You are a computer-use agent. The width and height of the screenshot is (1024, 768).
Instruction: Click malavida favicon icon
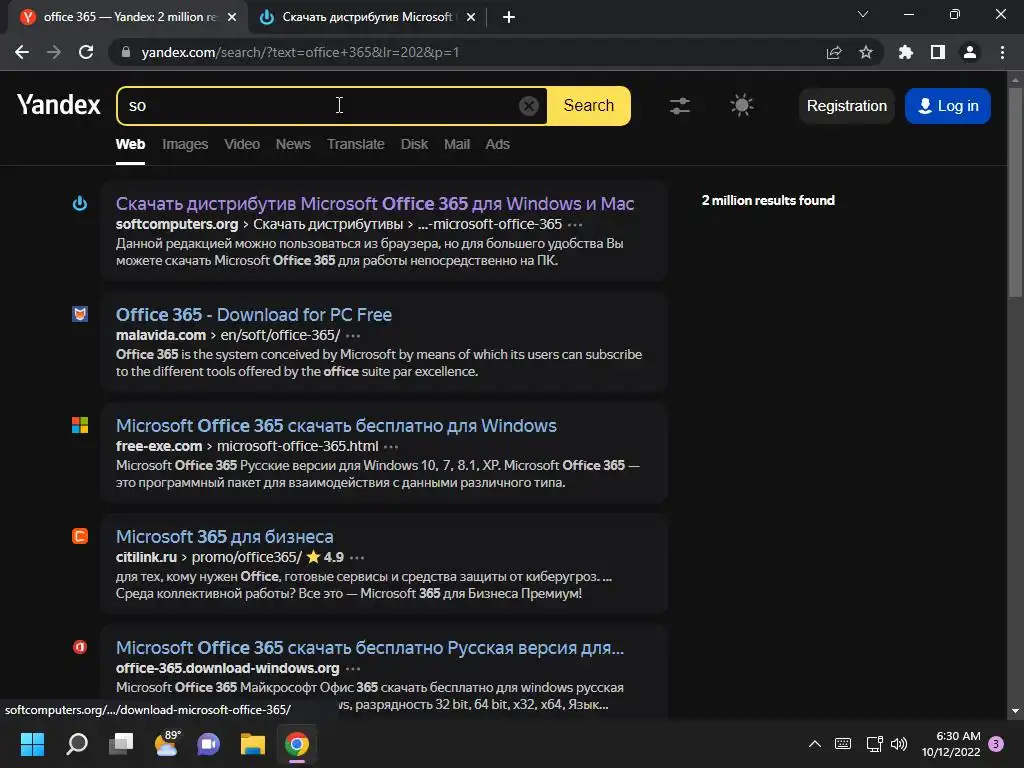pyautogui.click(x=80, y=314)
